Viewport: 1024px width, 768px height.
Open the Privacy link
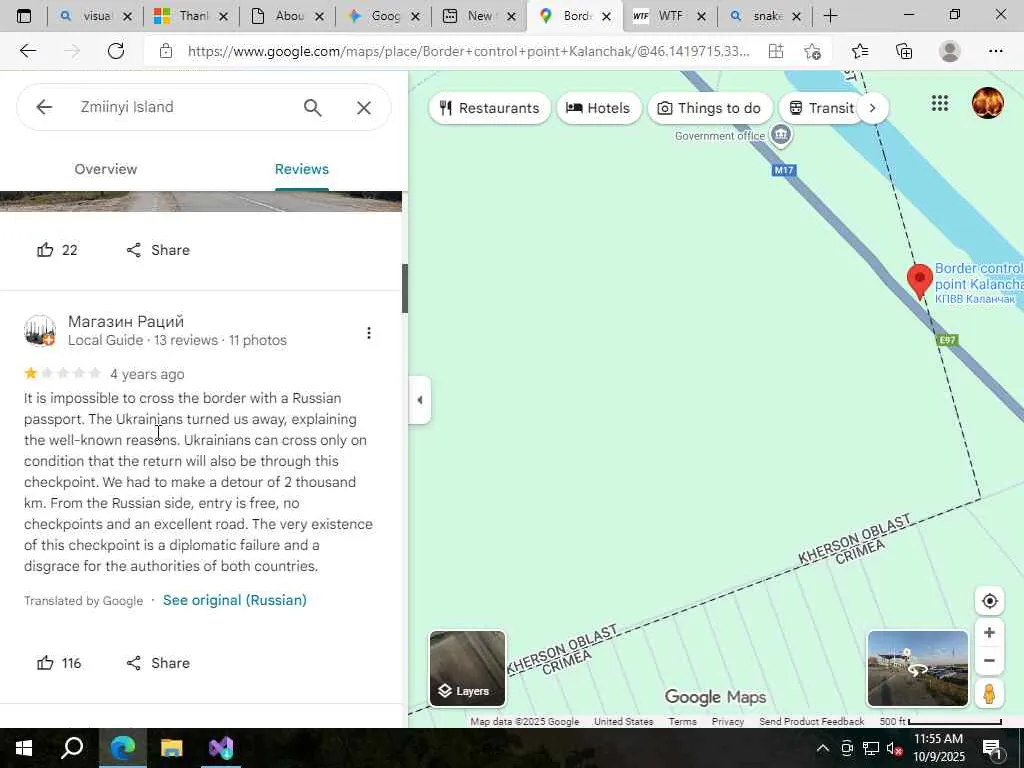728,722
